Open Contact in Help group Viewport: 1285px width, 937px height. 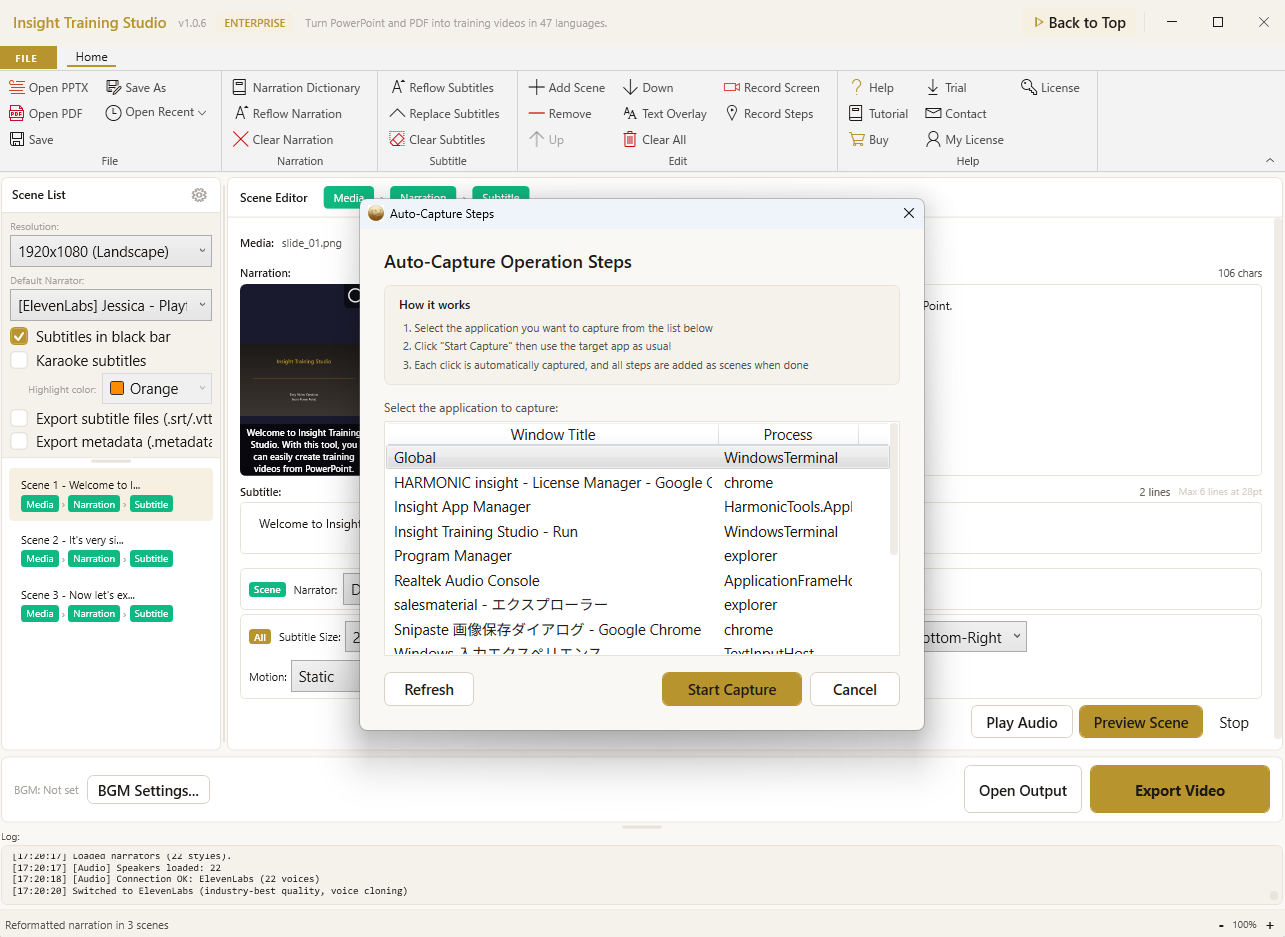956,114
